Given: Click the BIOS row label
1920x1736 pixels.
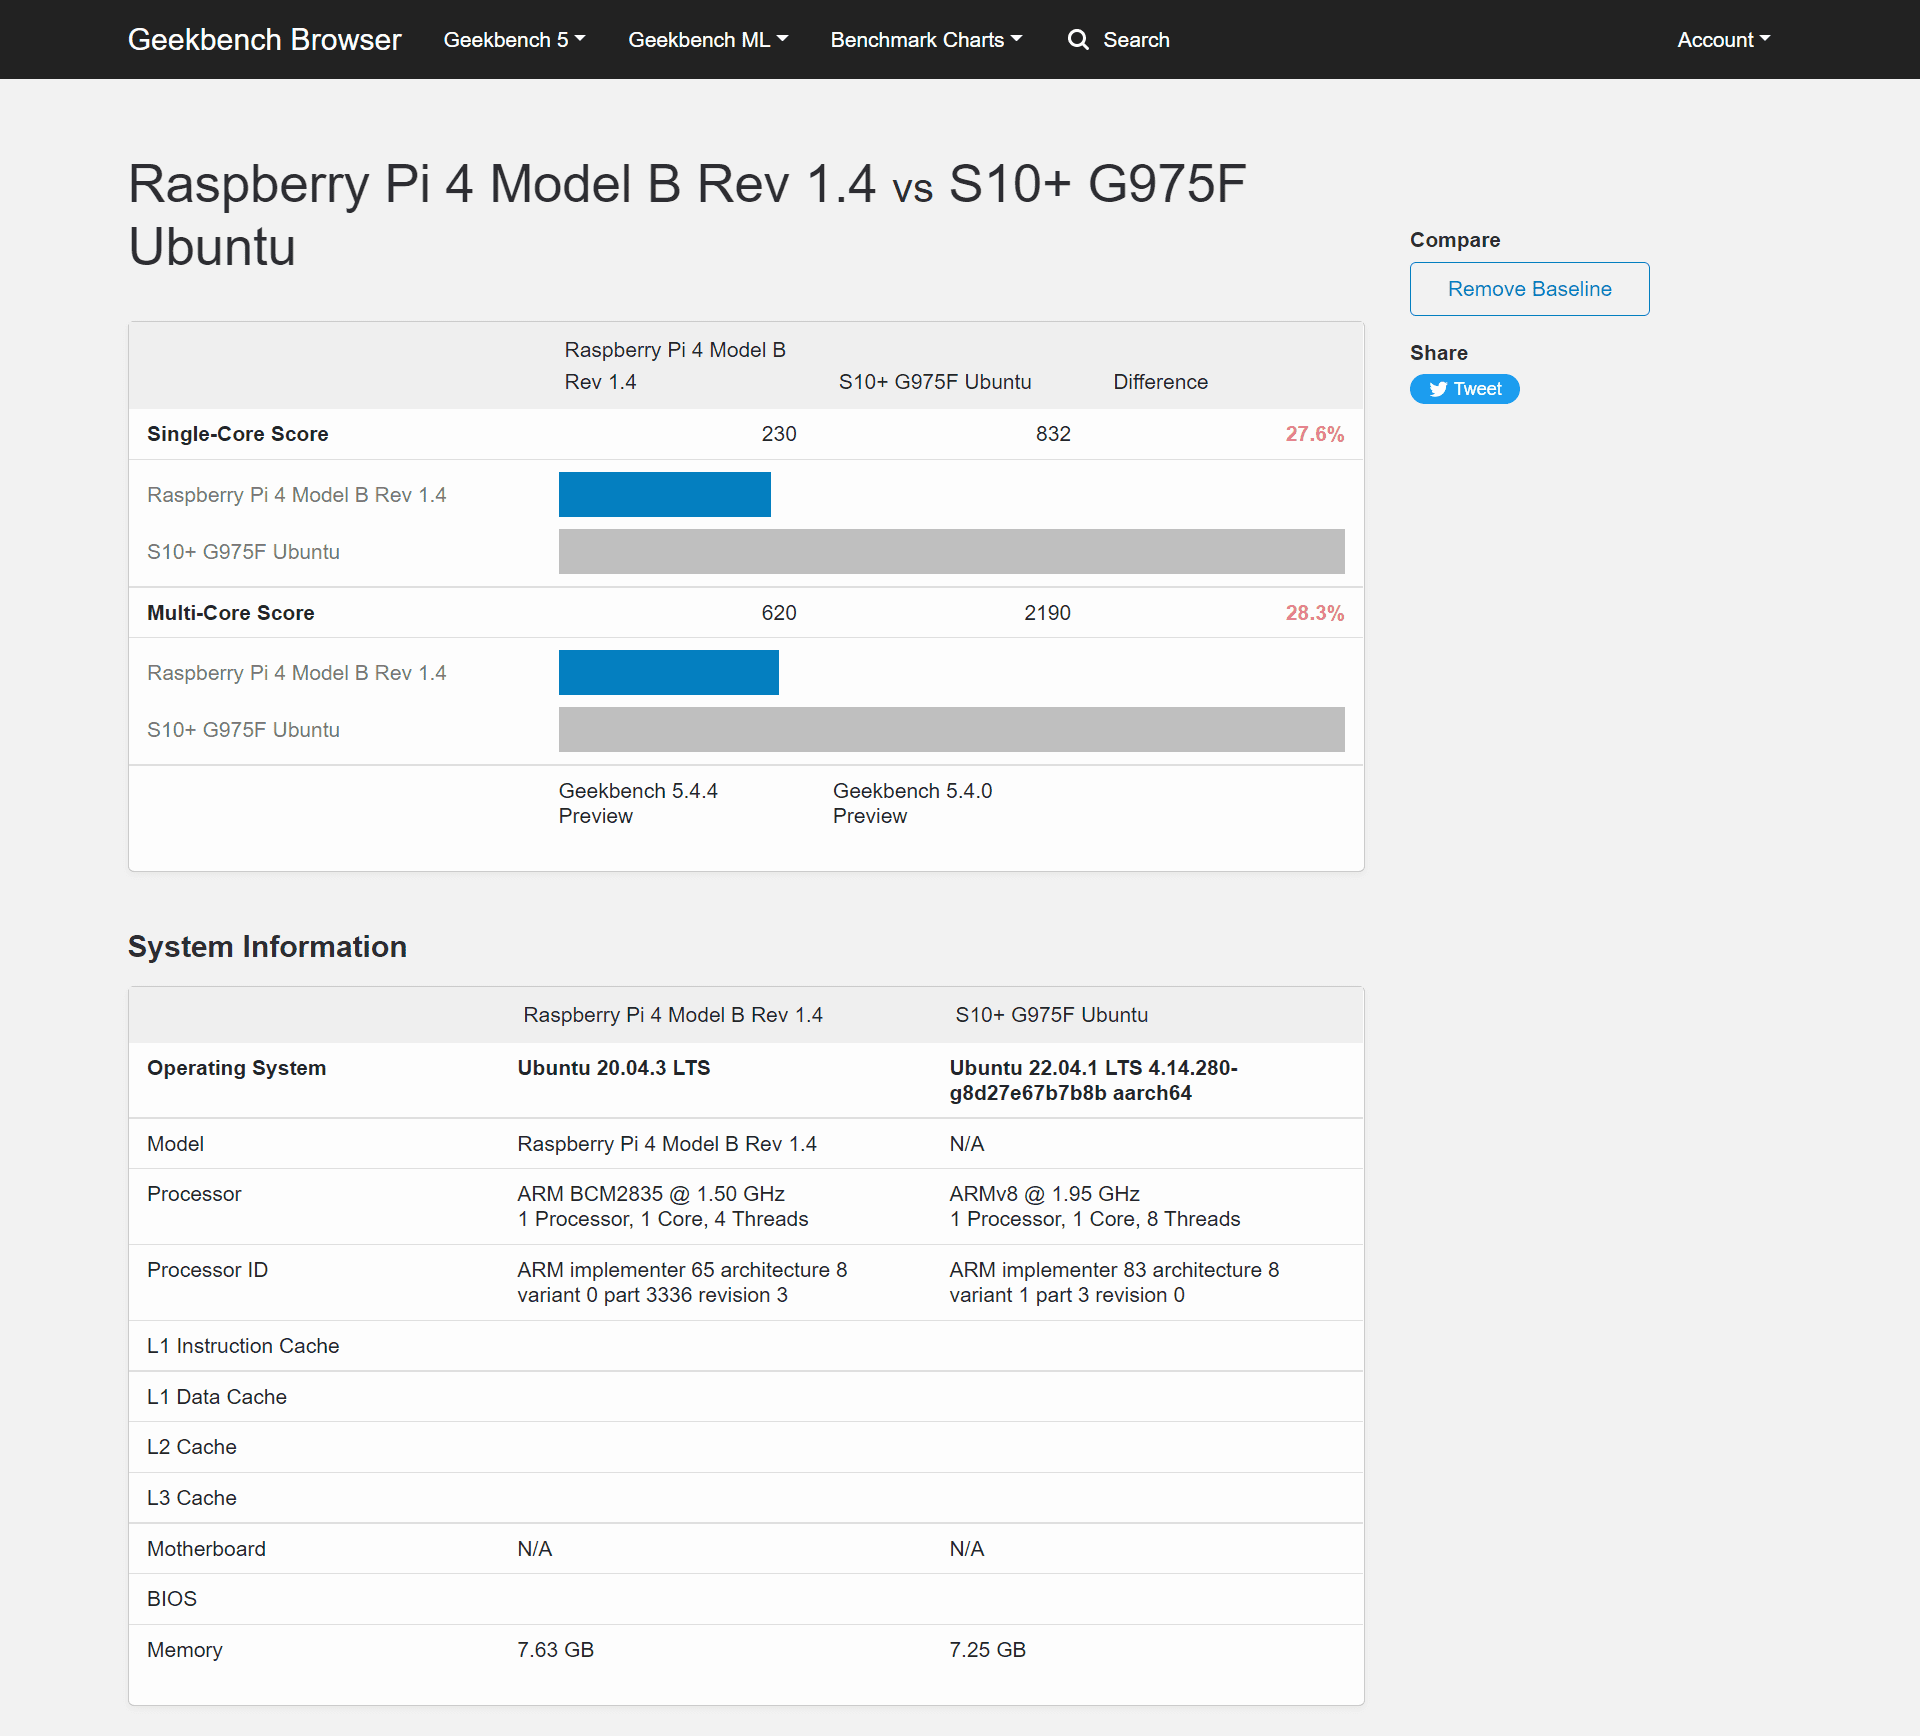Looking at the screenshot, I should point(172,1599).
